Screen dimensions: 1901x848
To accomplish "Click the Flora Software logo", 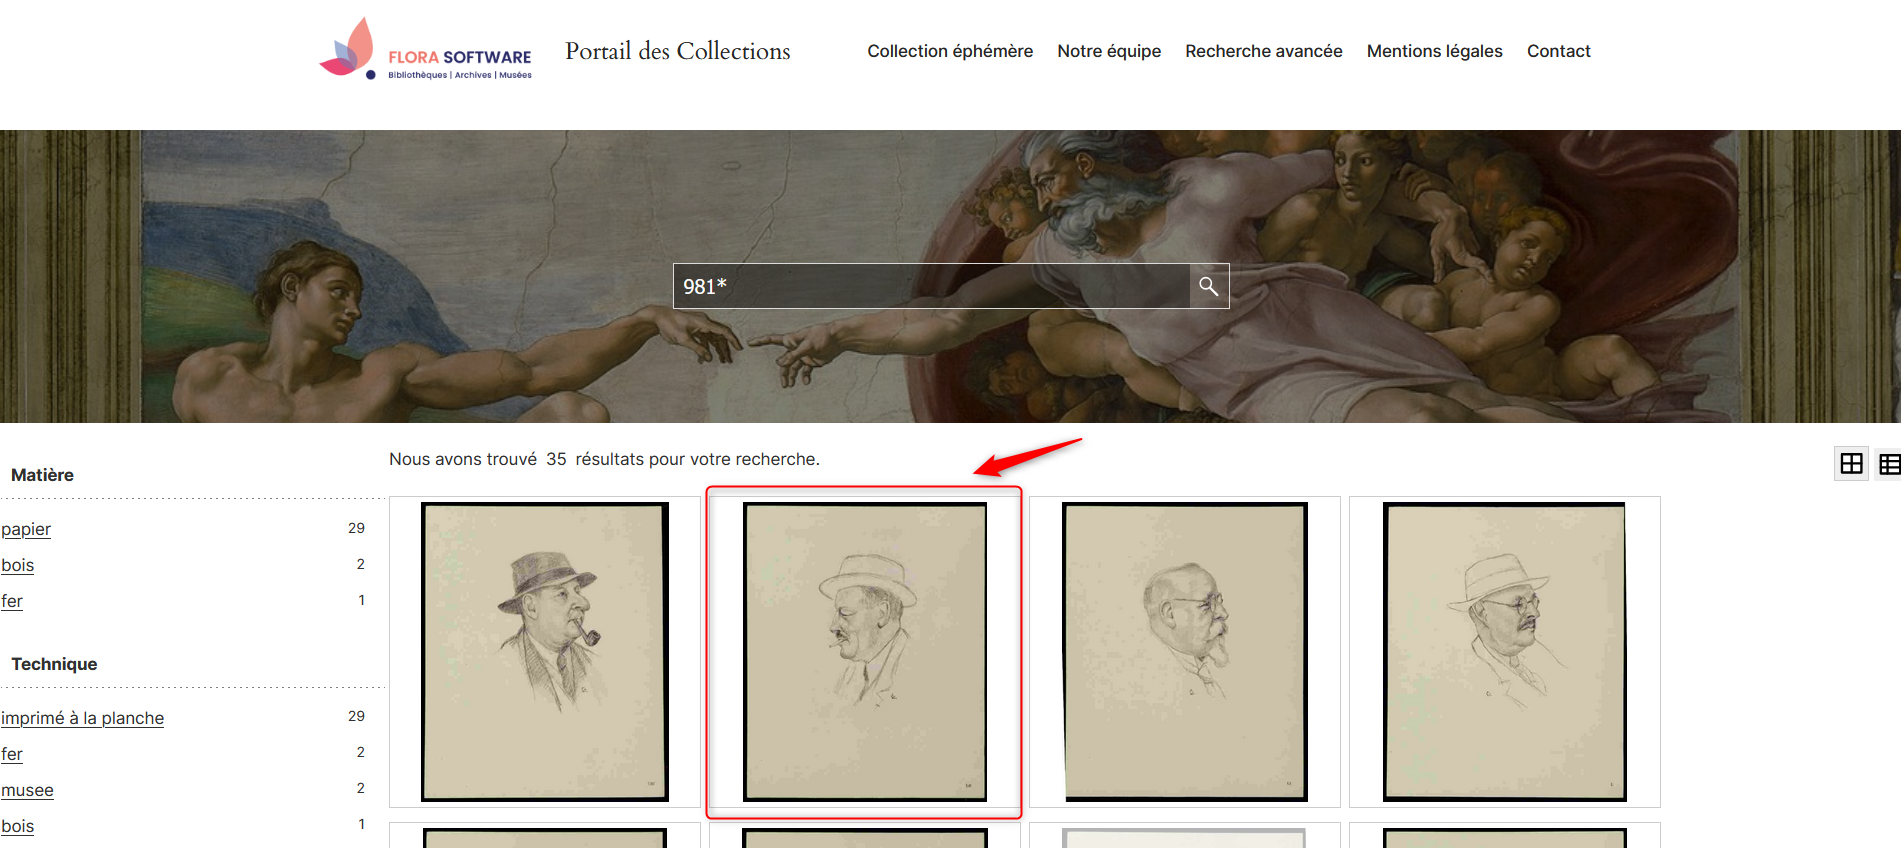I will pos(426,51).
